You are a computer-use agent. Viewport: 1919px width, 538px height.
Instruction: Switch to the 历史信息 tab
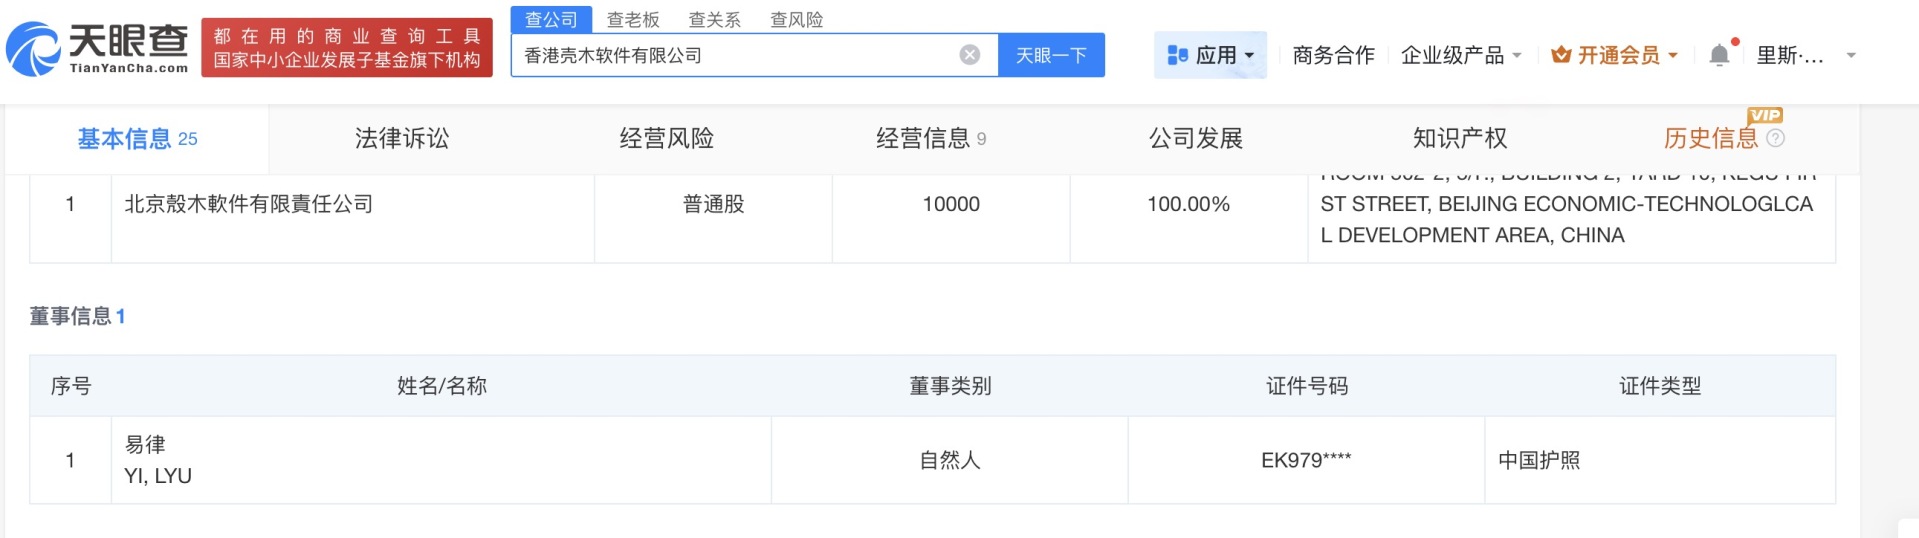[x=1711, y=139]
